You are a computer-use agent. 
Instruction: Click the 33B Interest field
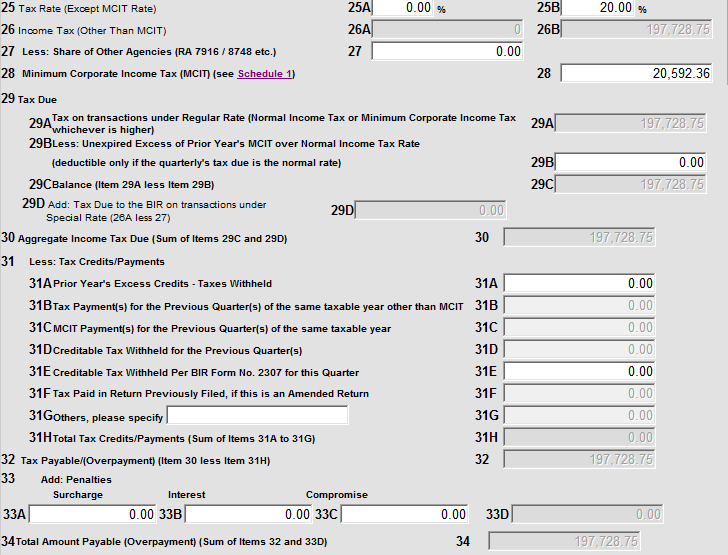[249, 514]
